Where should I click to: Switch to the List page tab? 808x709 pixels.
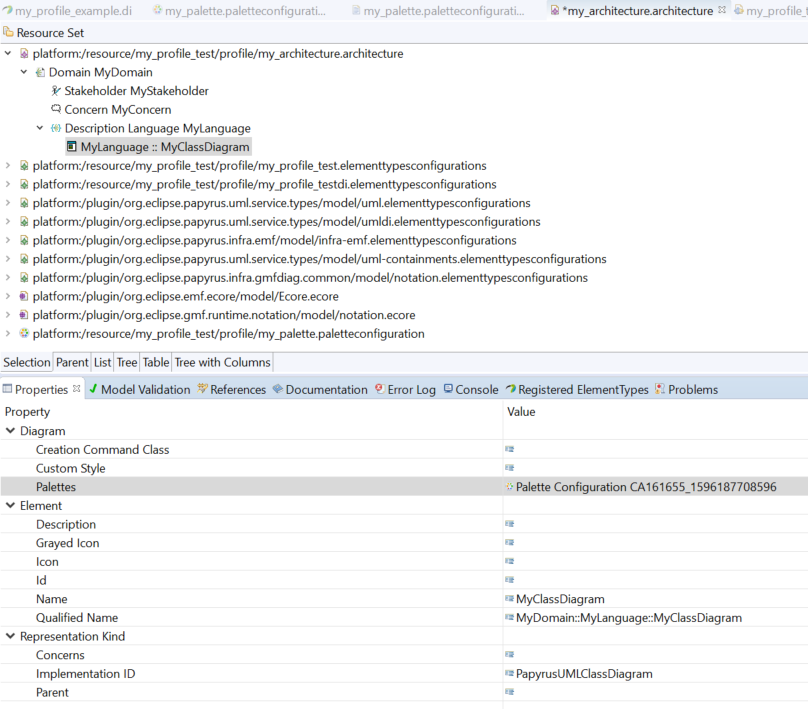coord(103,362)
